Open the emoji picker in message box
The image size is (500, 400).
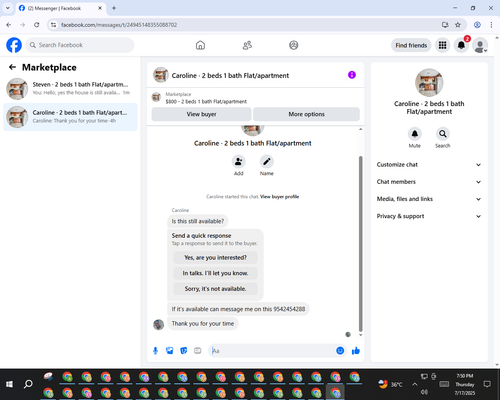(340, 351)
